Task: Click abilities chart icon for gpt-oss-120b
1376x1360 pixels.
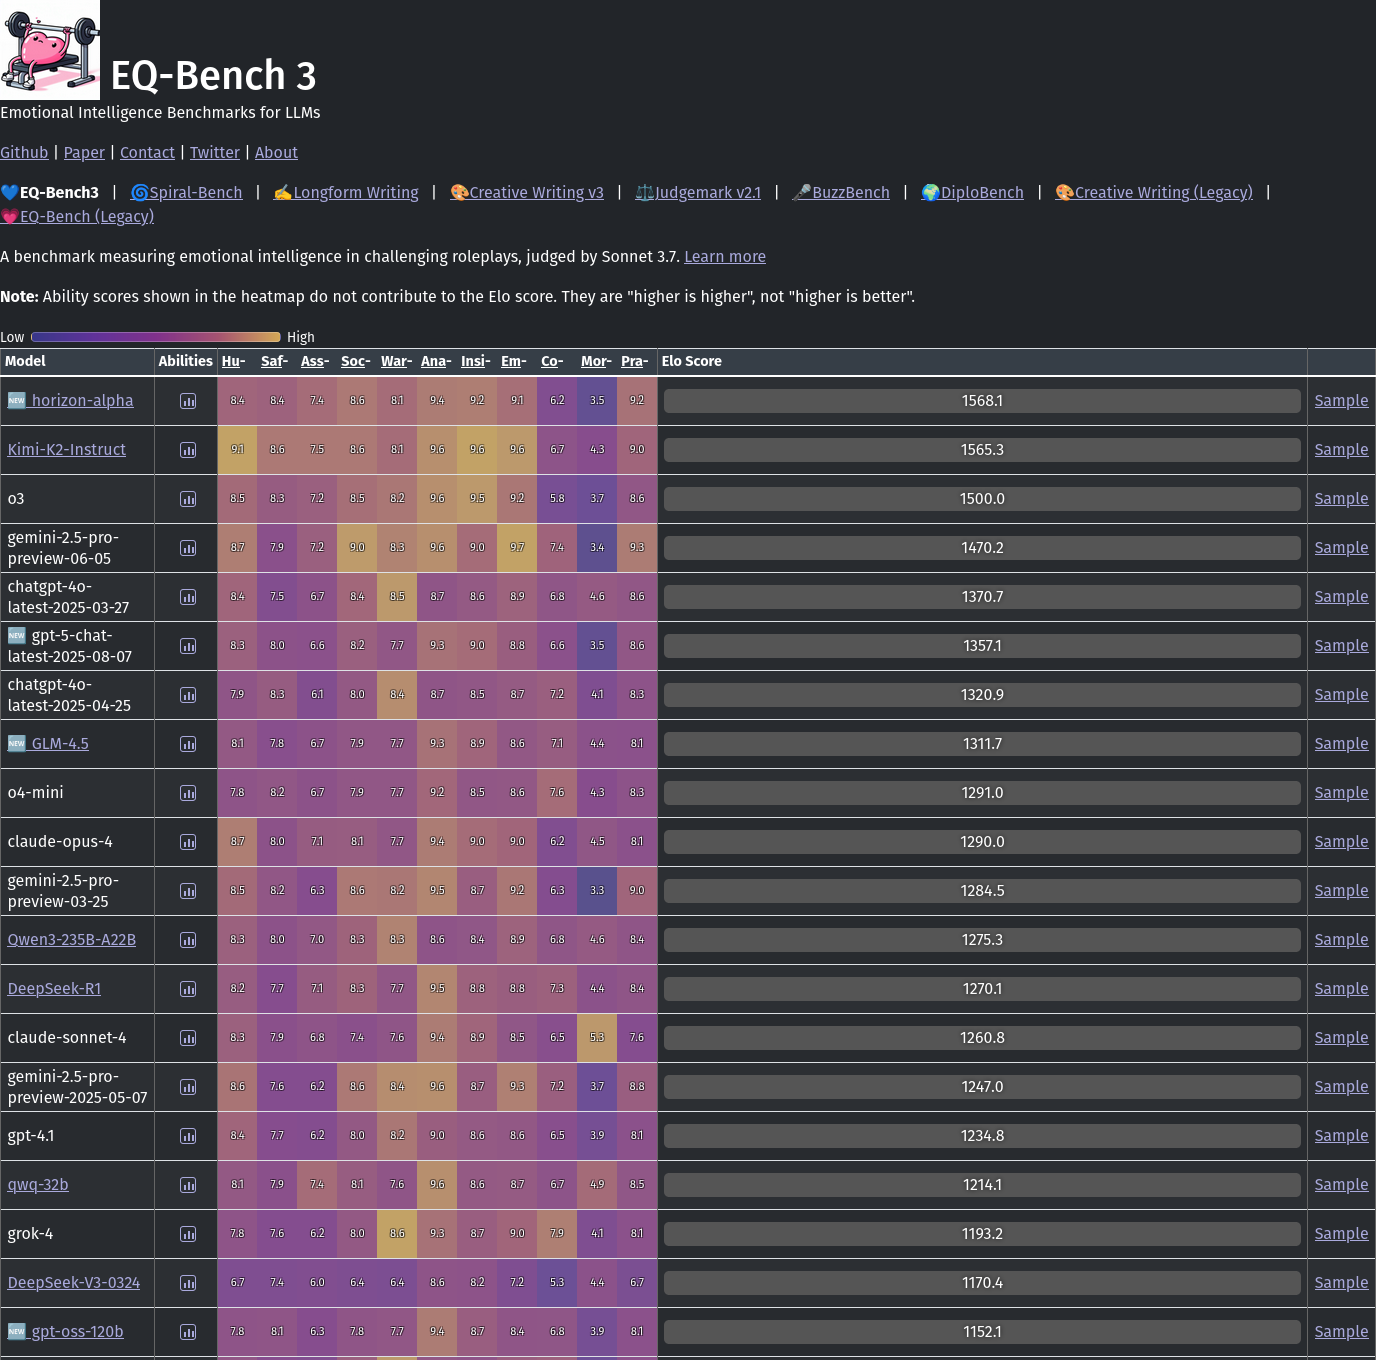Action: [x=188, y=1332]
